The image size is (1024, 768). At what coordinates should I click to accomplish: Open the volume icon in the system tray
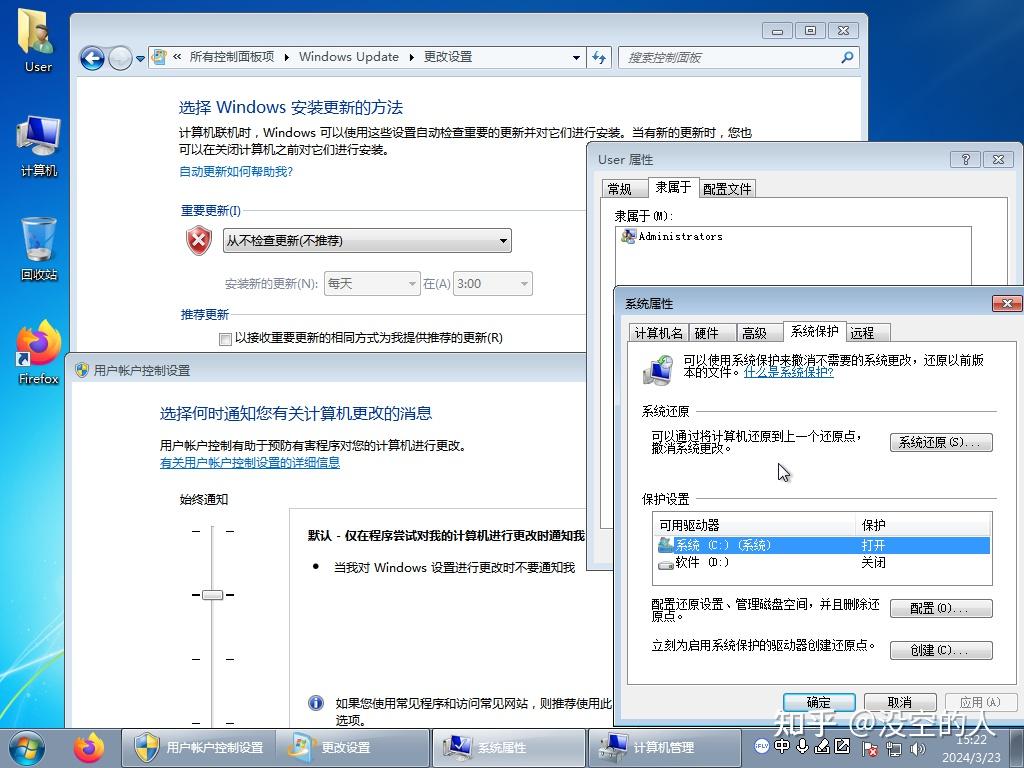917,747
